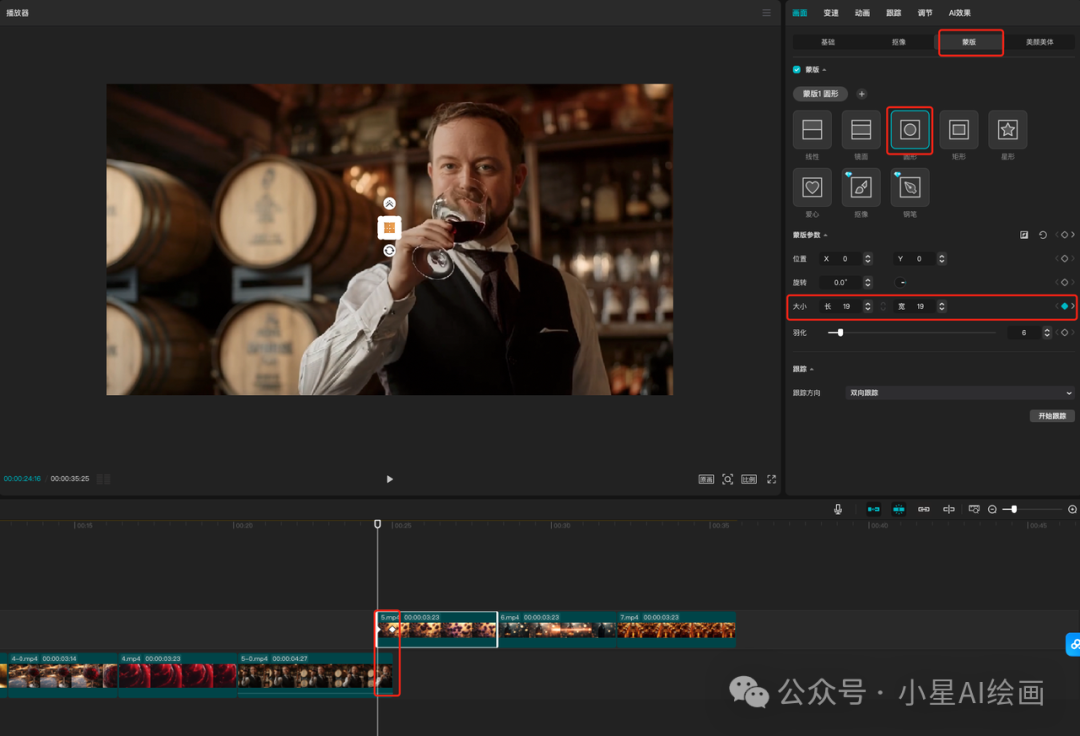Image resolution: width=1080 pixels, height=736 pixels.
Task: Switch to the 动画 animation tab
Action: click(862, 13)
